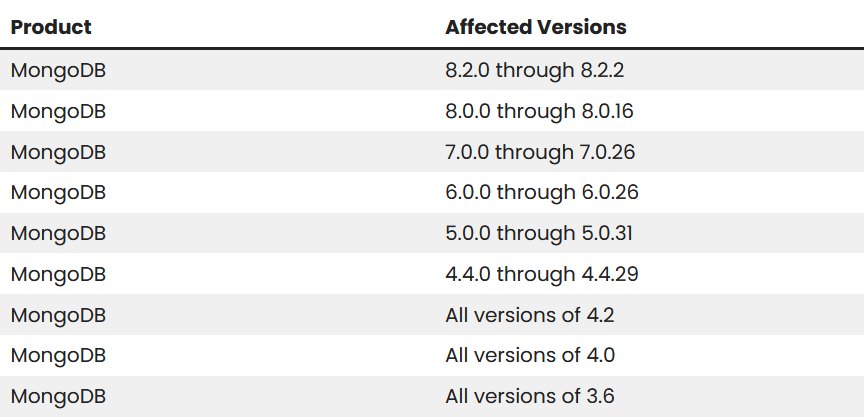Click the 6.0.0 through 6.0.26 cell

pyautogui.click(x=542, y=192)
